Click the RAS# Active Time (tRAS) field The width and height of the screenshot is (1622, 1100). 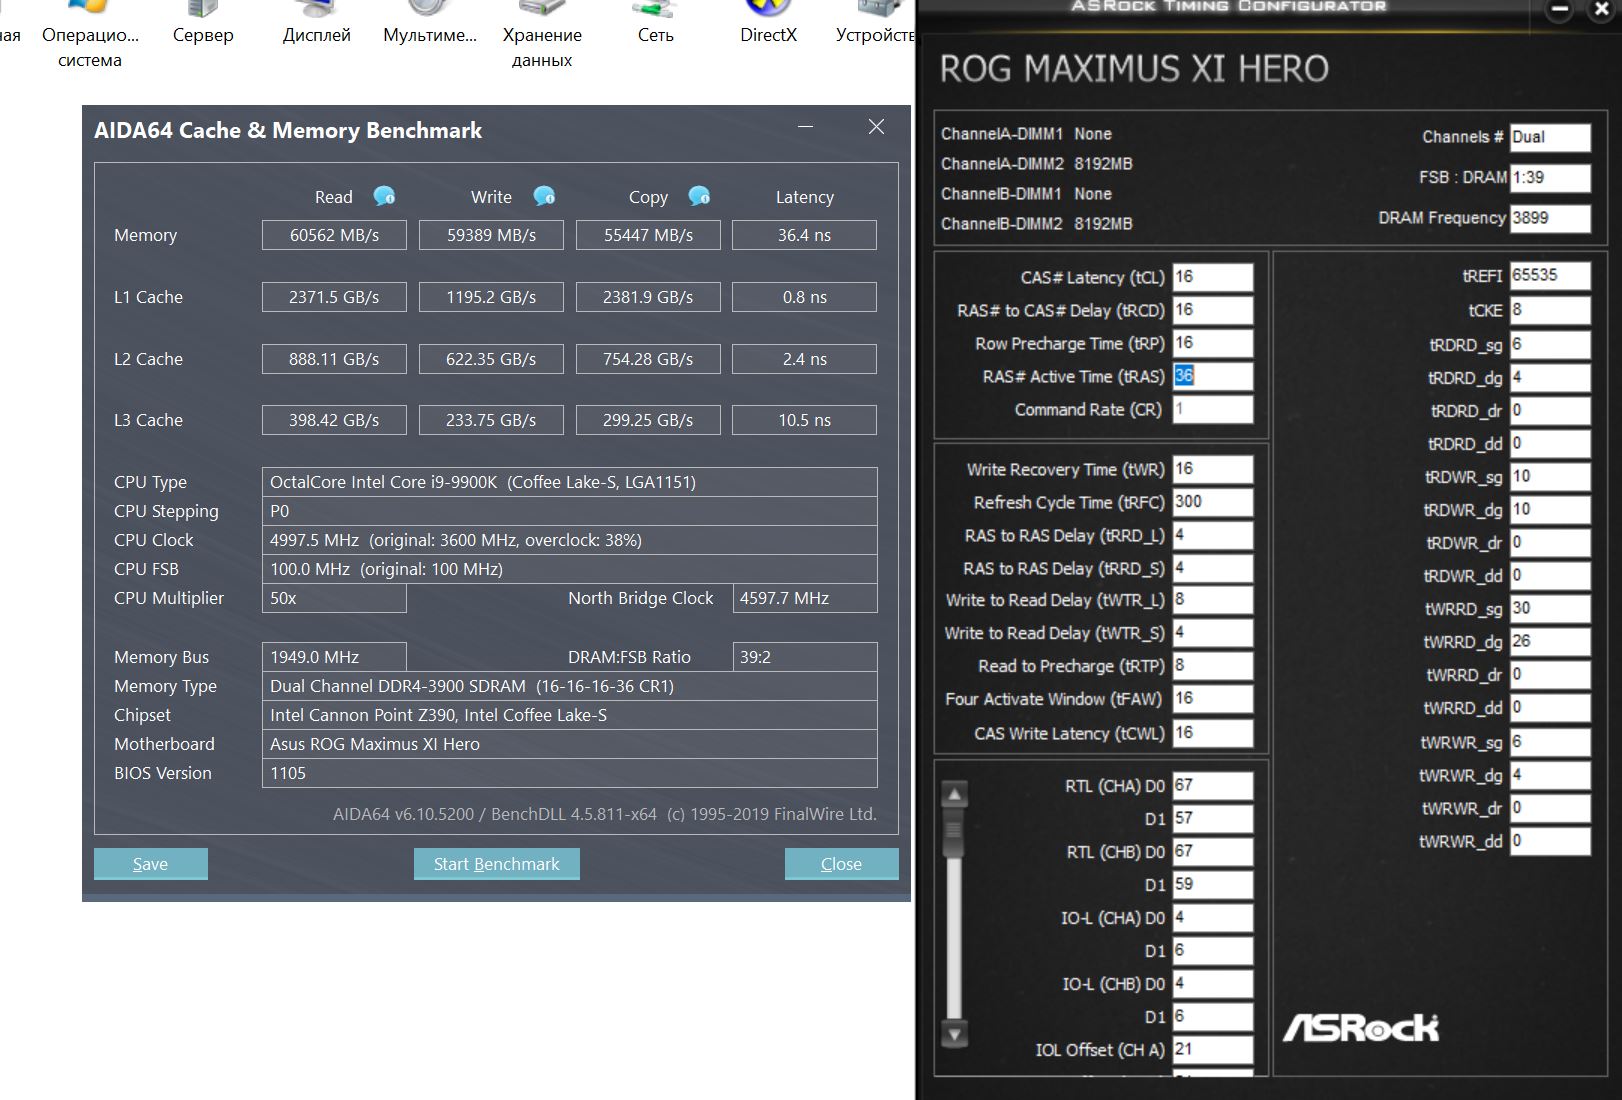(x=1213, y=376)
